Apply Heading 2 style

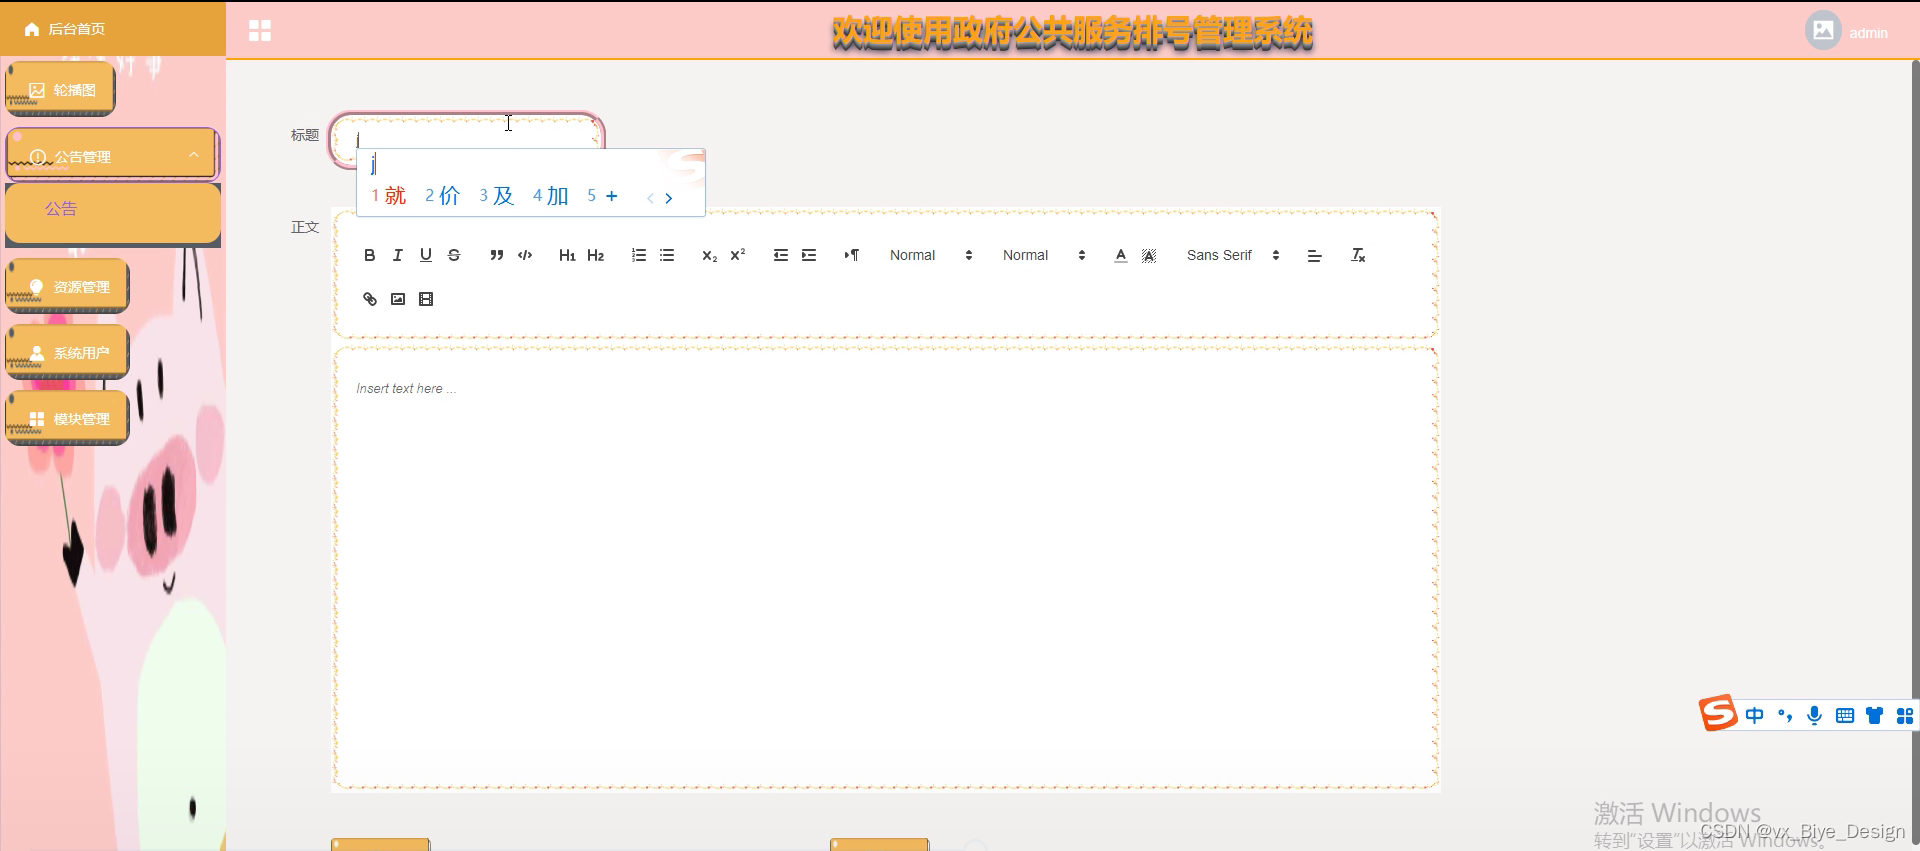pos(596,255)
